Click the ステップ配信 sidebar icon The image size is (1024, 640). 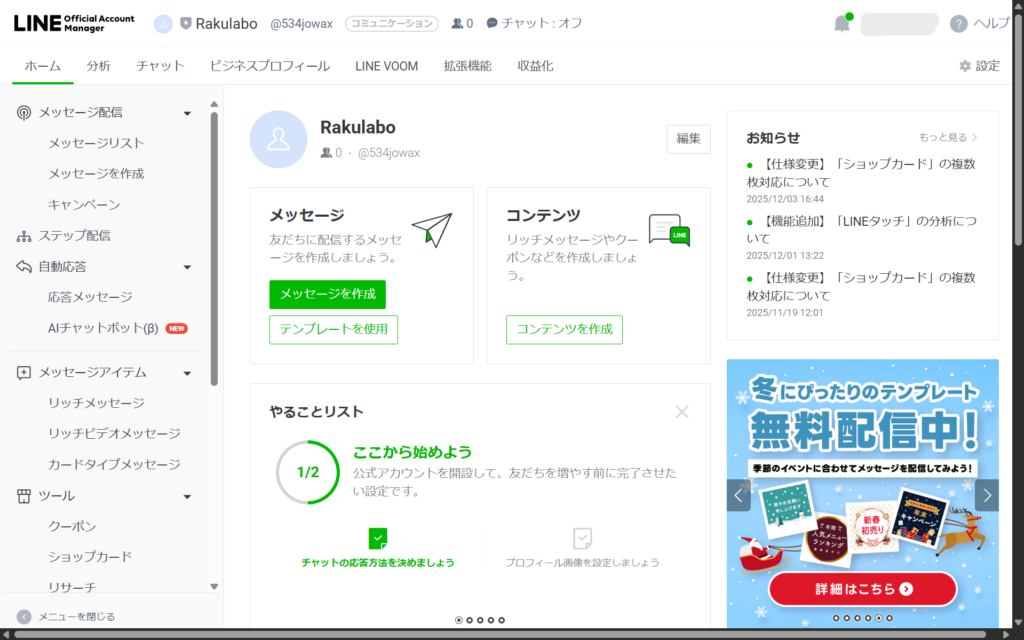(24, 236)
